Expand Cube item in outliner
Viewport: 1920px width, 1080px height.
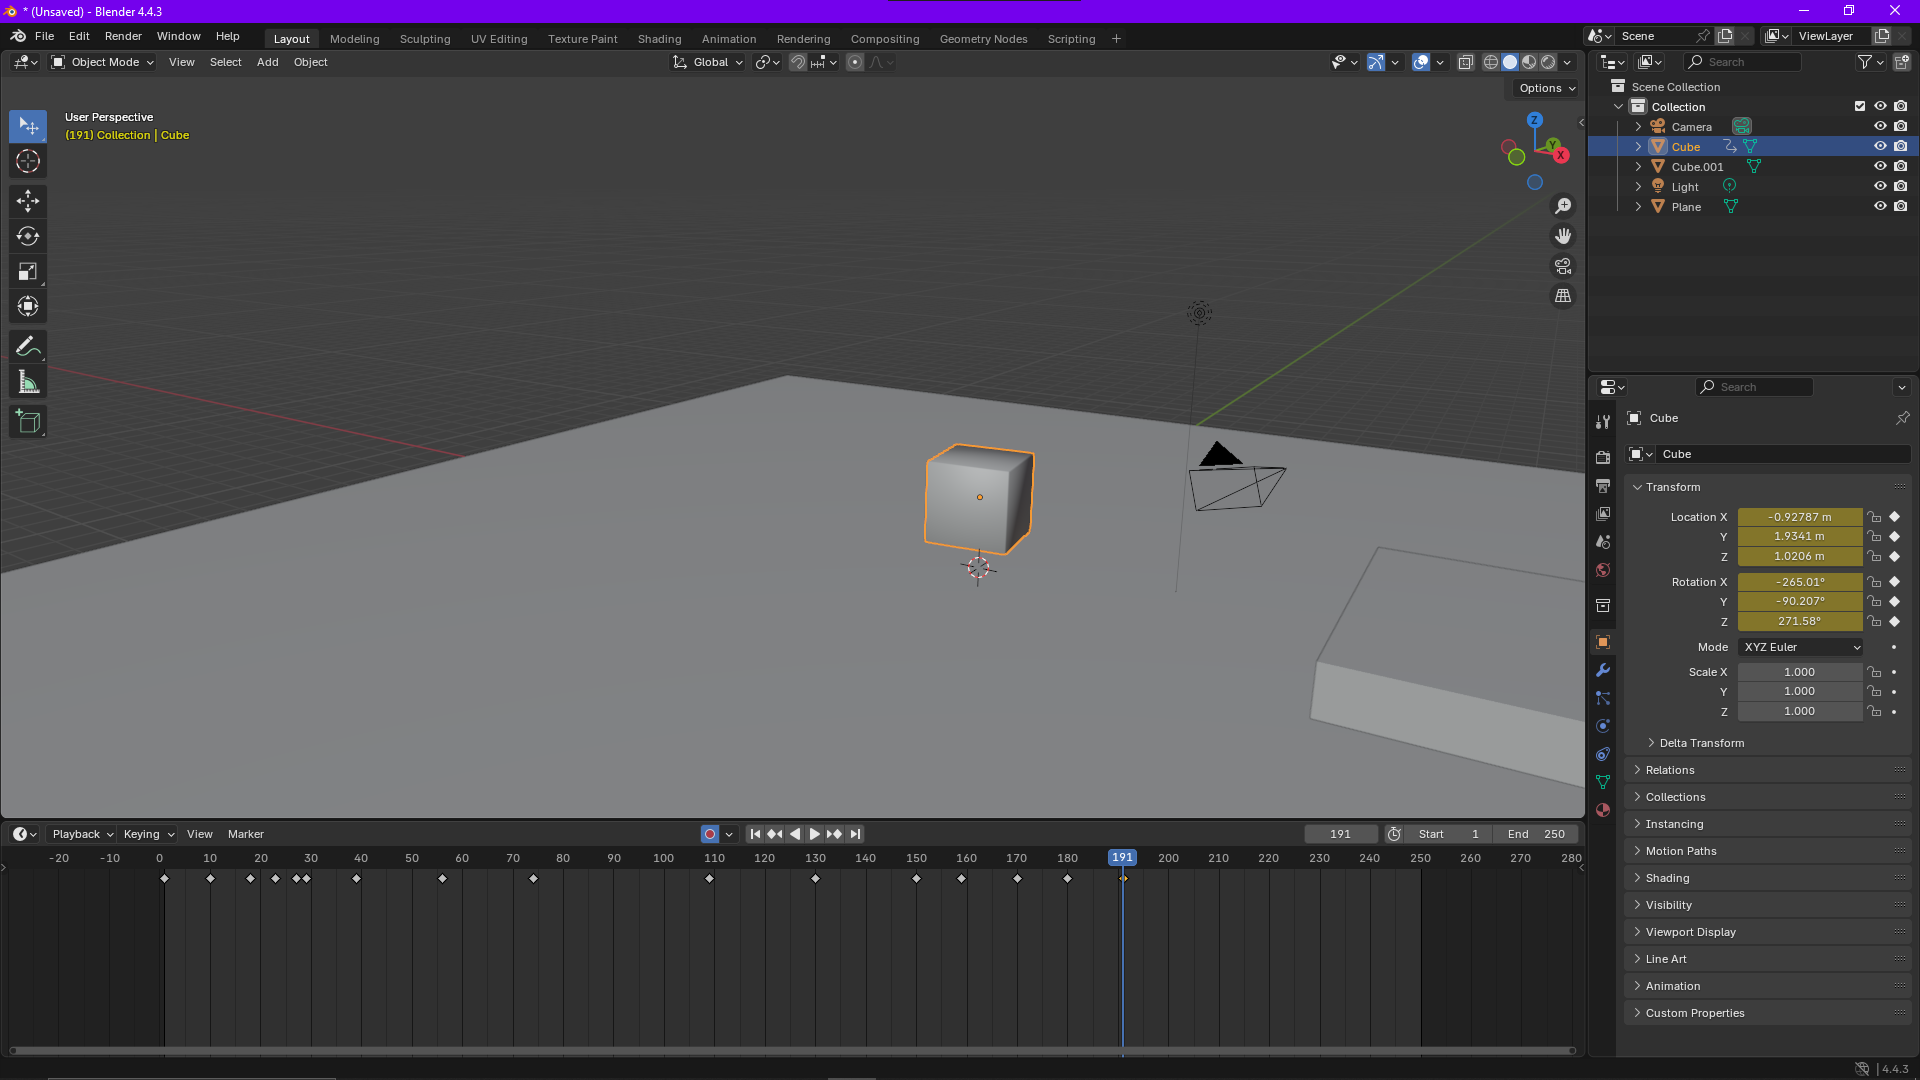(1638, 146)
